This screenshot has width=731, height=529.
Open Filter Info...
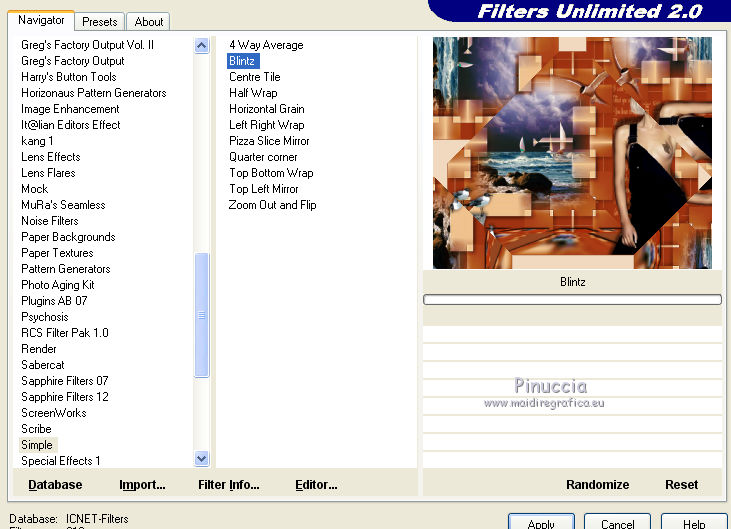(x=228, y=485)
